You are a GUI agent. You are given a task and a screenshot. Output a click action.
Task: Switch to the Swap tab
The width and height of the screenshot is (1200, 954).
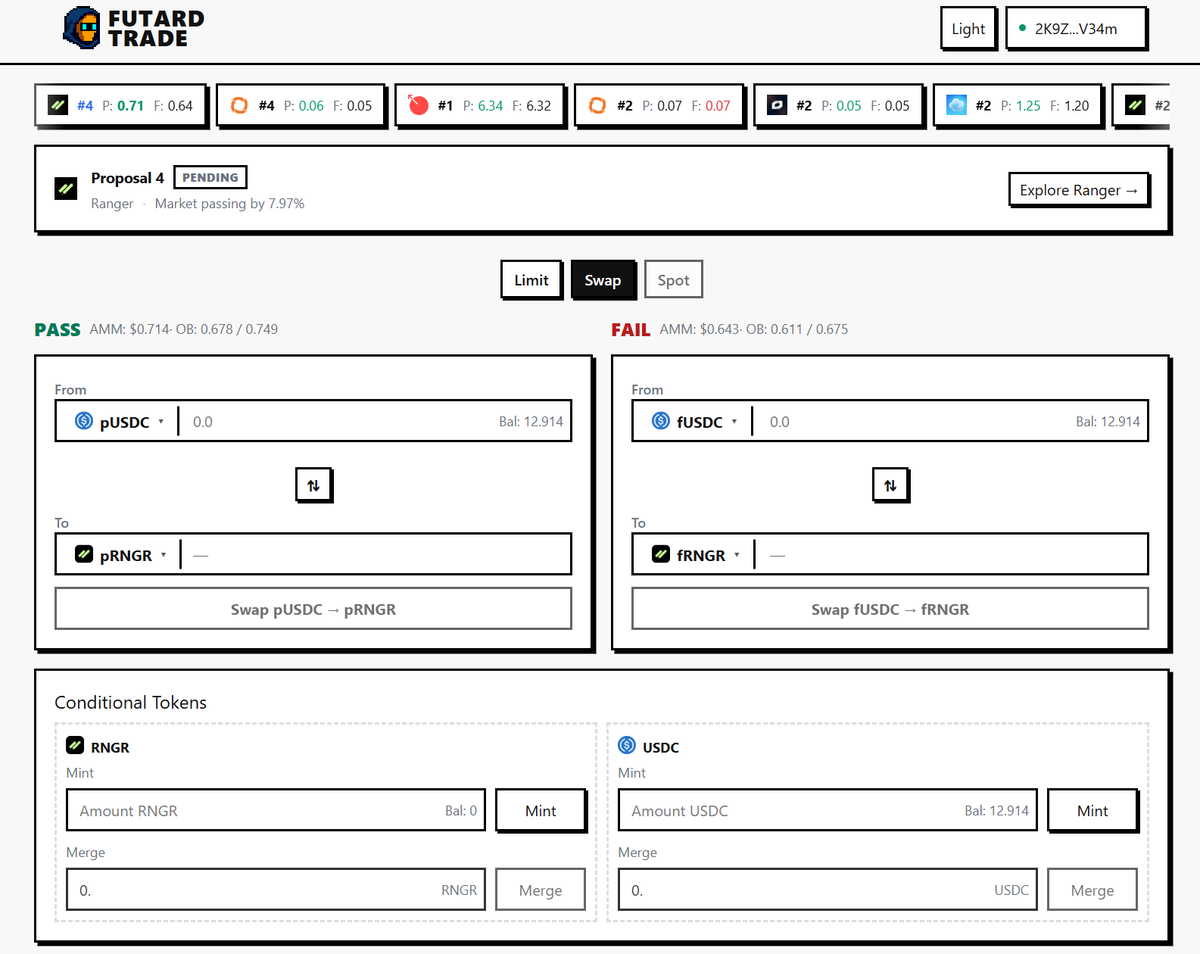point(603,280)
